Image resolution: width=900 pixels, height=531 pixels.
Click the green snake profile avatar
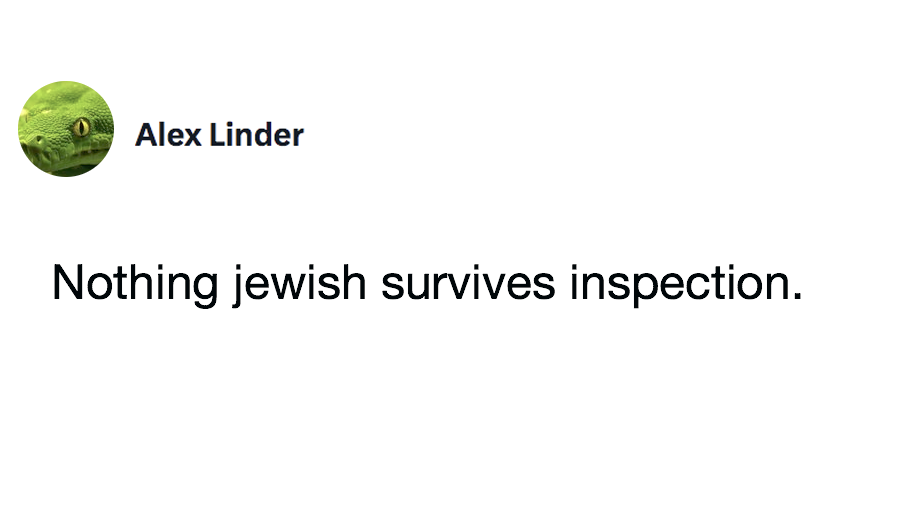coord(66,129)
